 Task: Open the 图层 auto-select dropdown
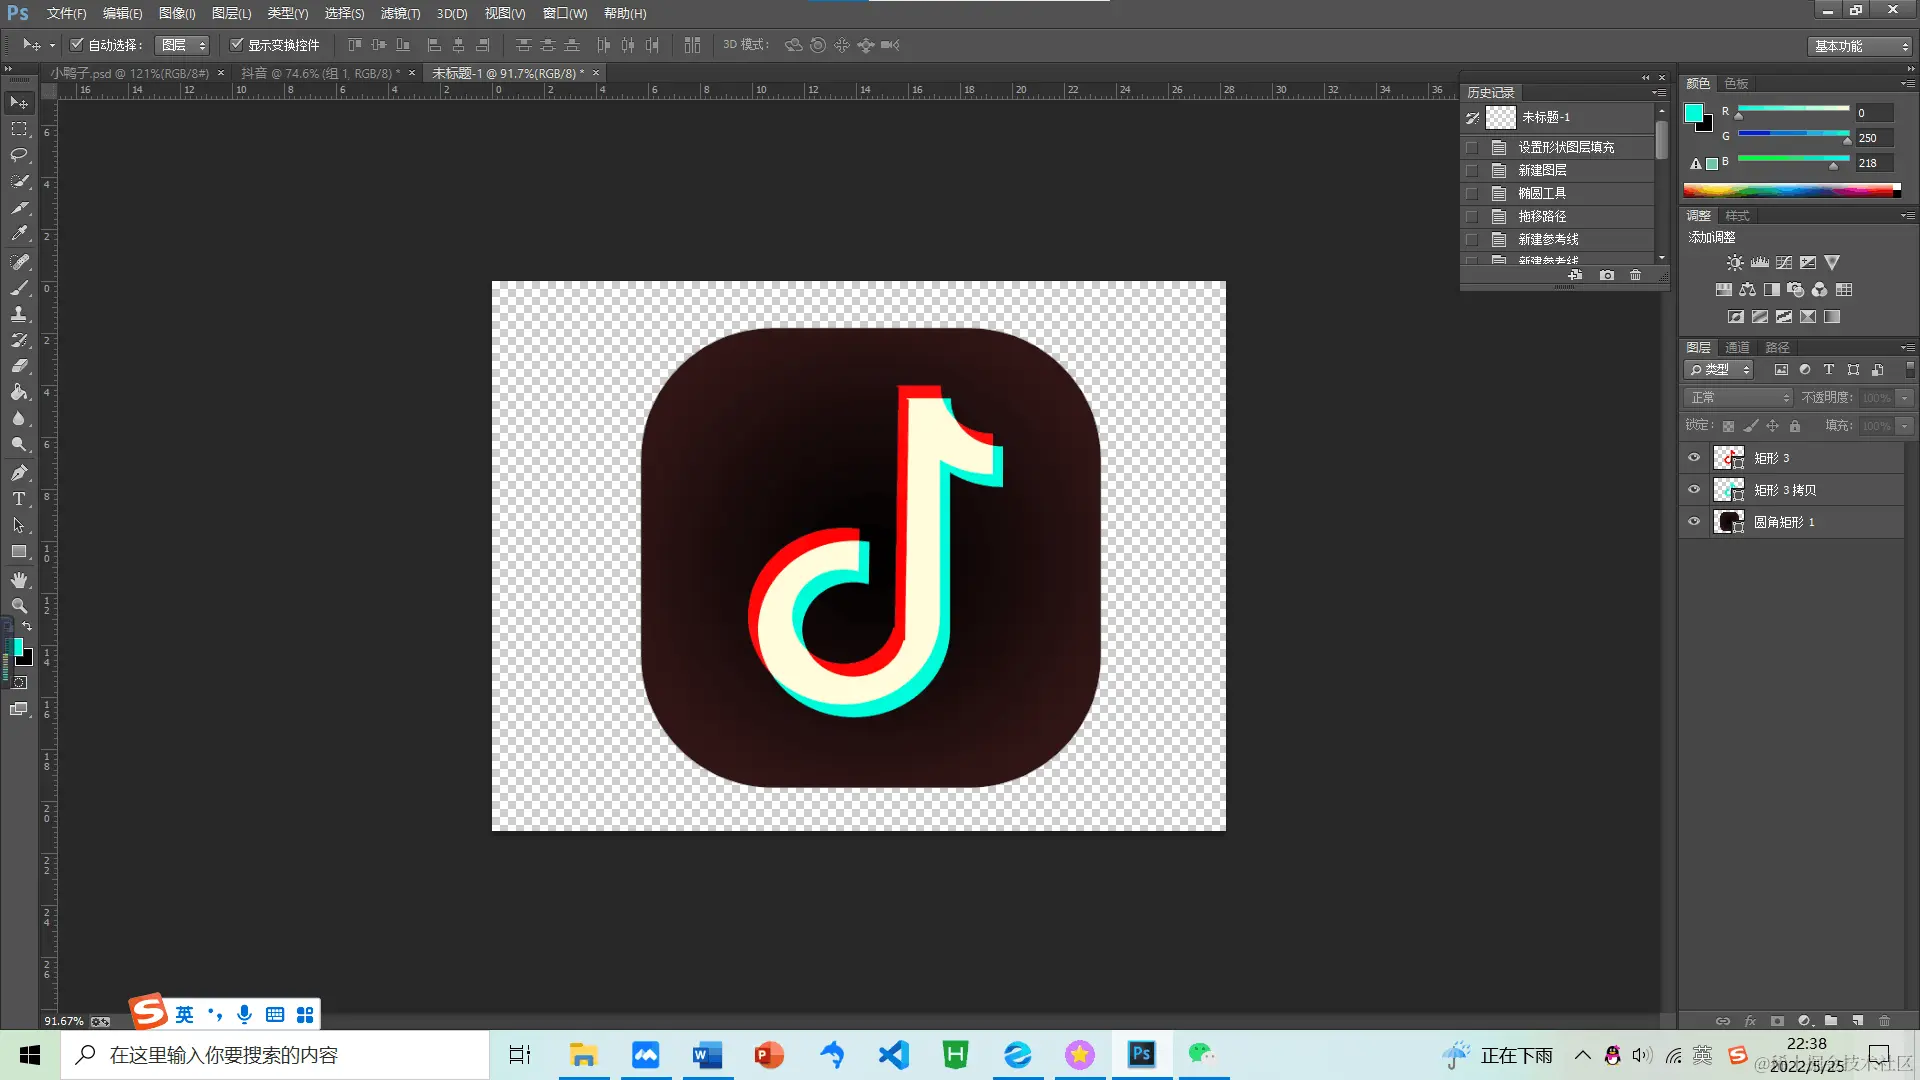pos(183,45)
